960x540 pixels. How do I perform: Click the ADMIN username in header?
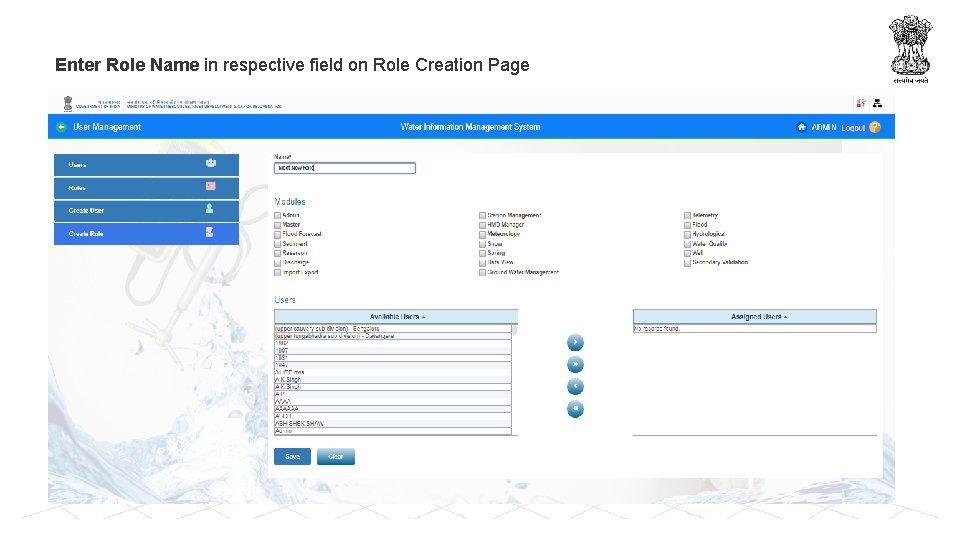coord(824,127)
